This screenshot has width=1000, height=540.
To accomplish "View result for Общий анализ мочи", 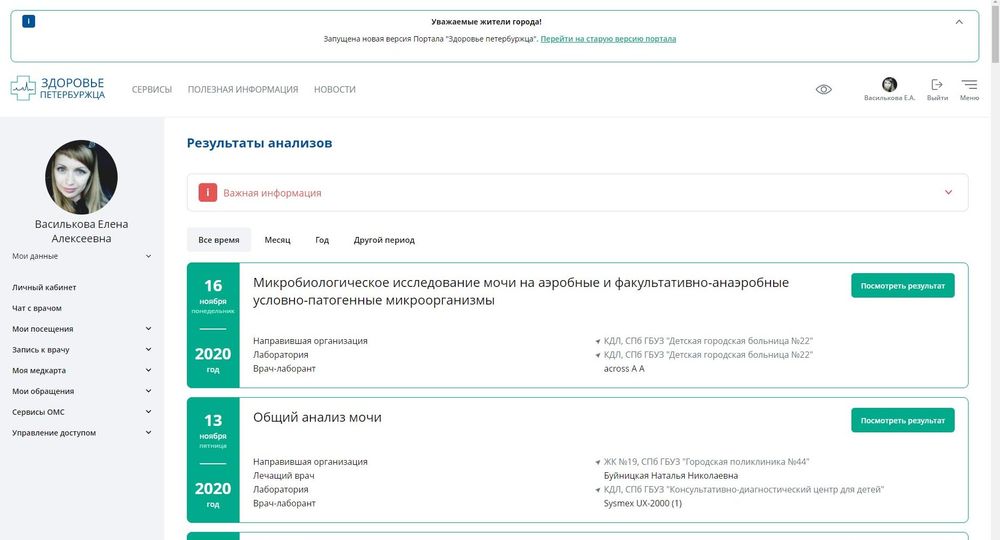I will click(x=902, y=420).
